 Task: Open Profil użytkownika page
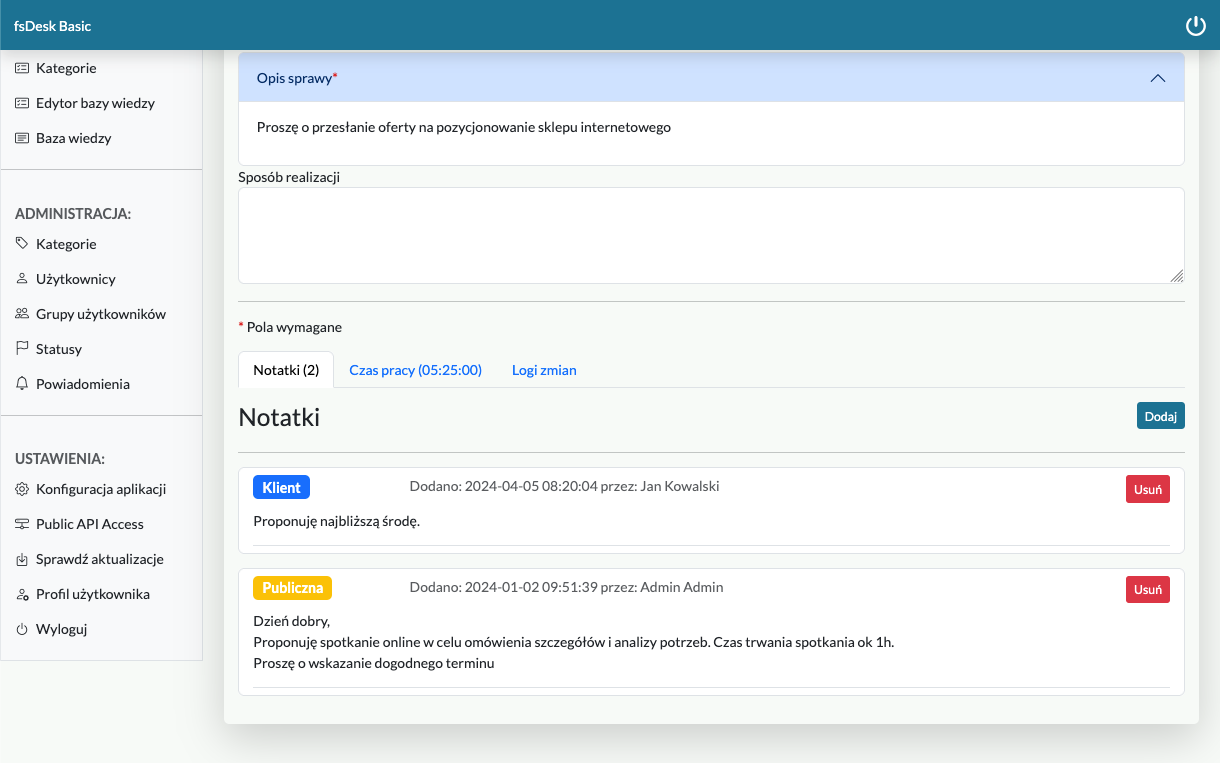(x=92, y=594)
